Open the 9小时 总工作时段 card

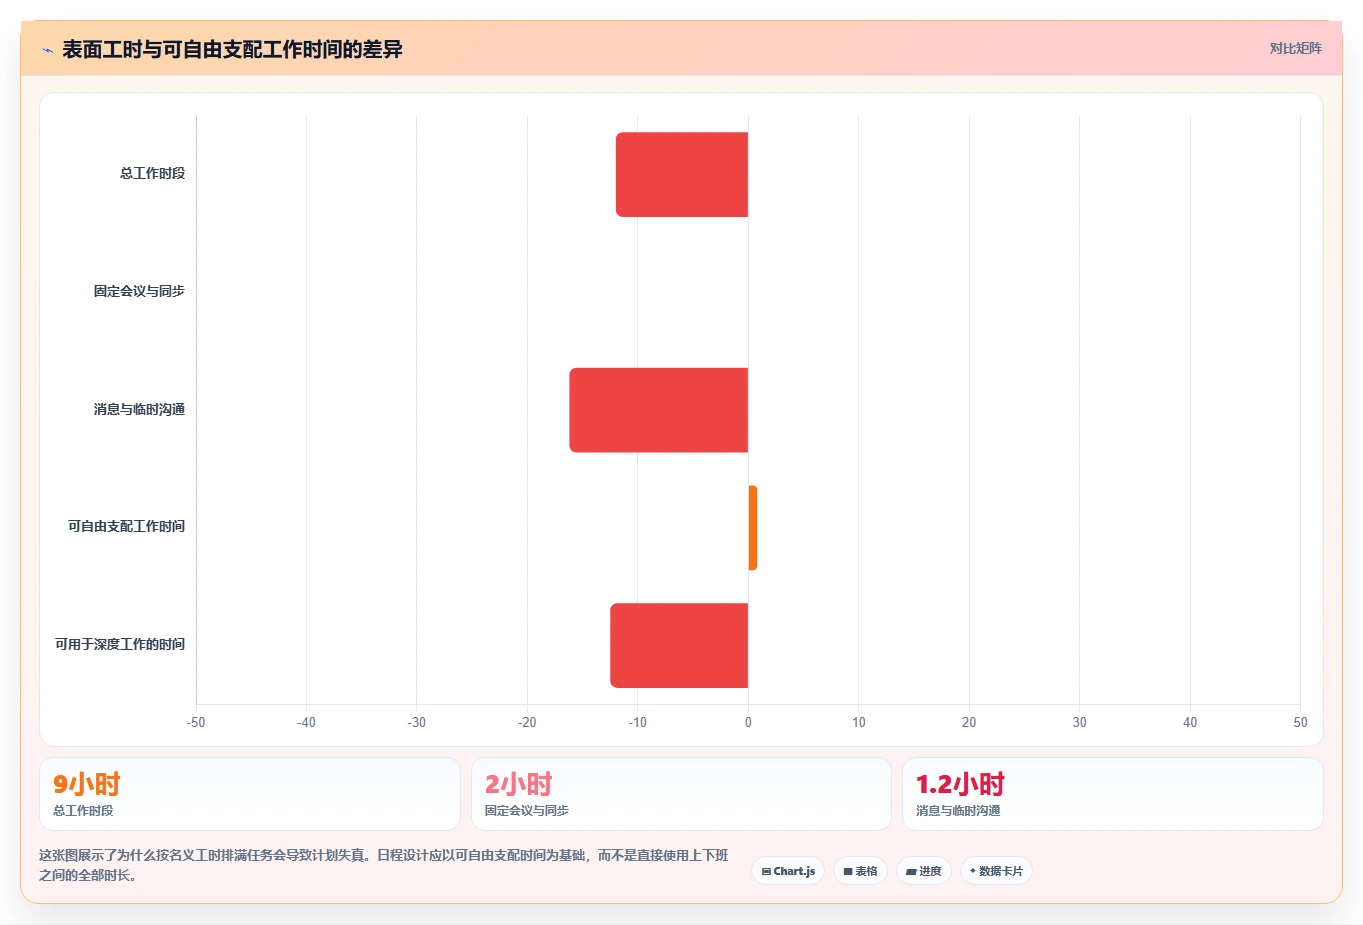click(250, 794)
